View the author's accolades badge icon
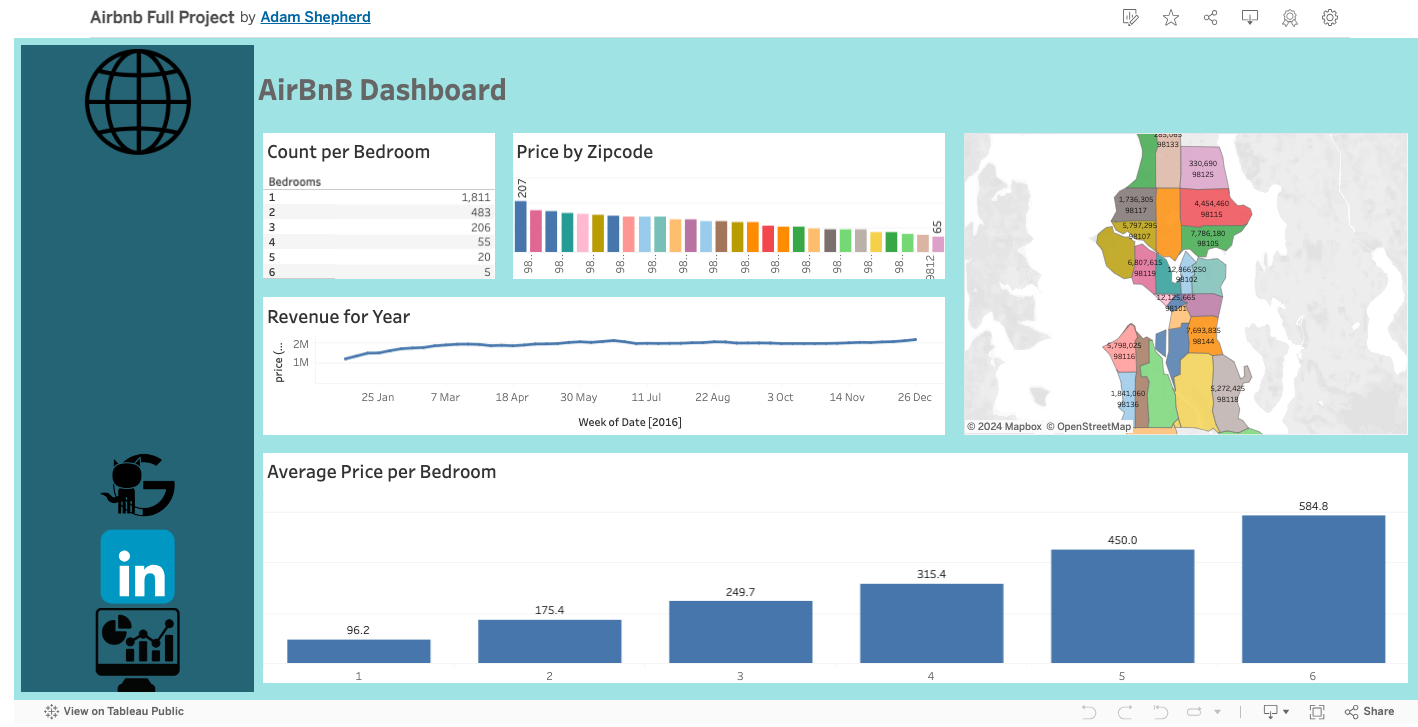 pyautogui.click(x=1290, y=17)
